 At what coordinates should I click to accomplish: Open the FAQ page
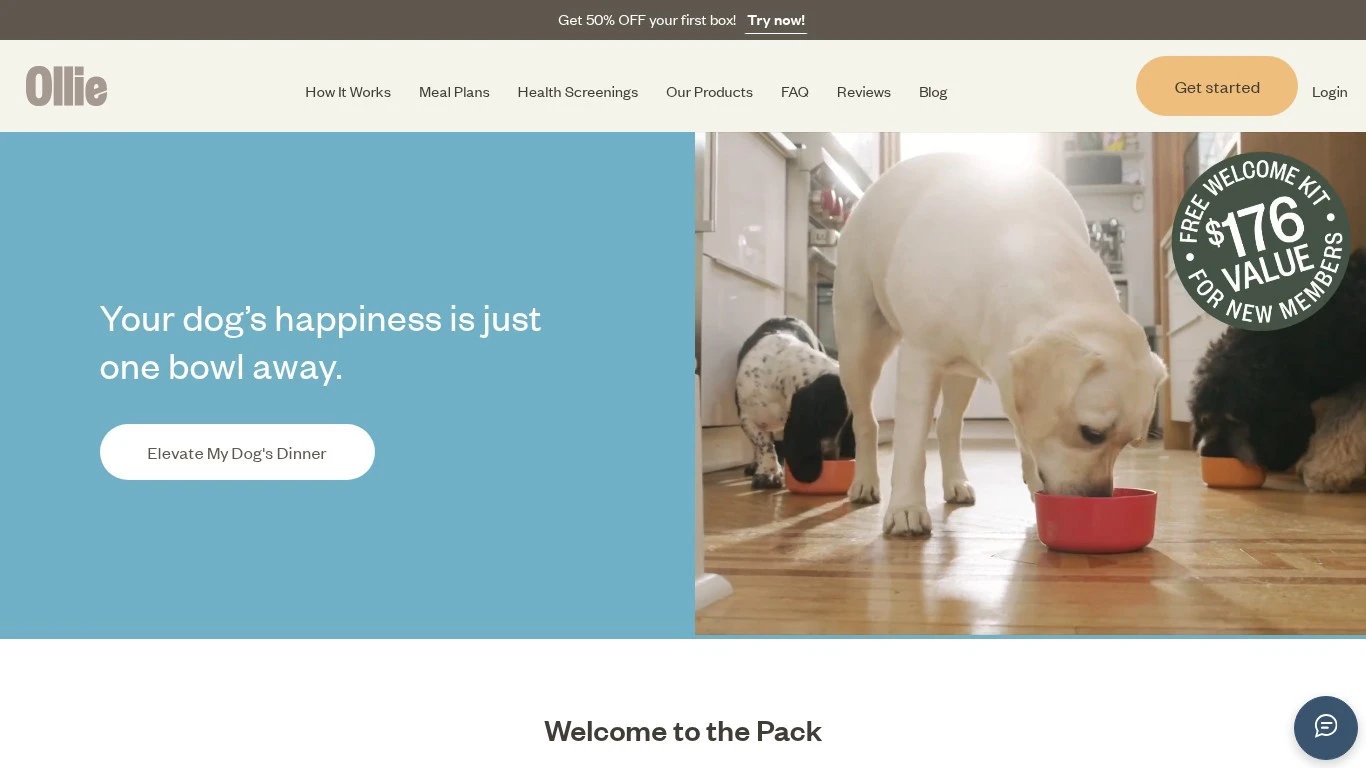click(795, 92)
